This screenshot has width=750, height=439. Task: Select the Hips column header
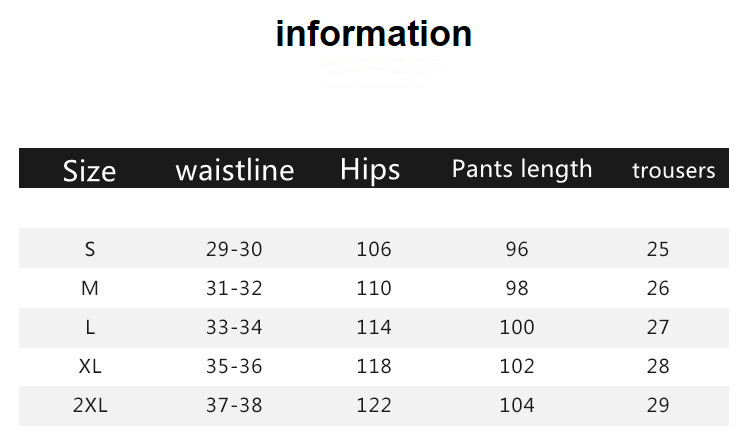[370, 169]
